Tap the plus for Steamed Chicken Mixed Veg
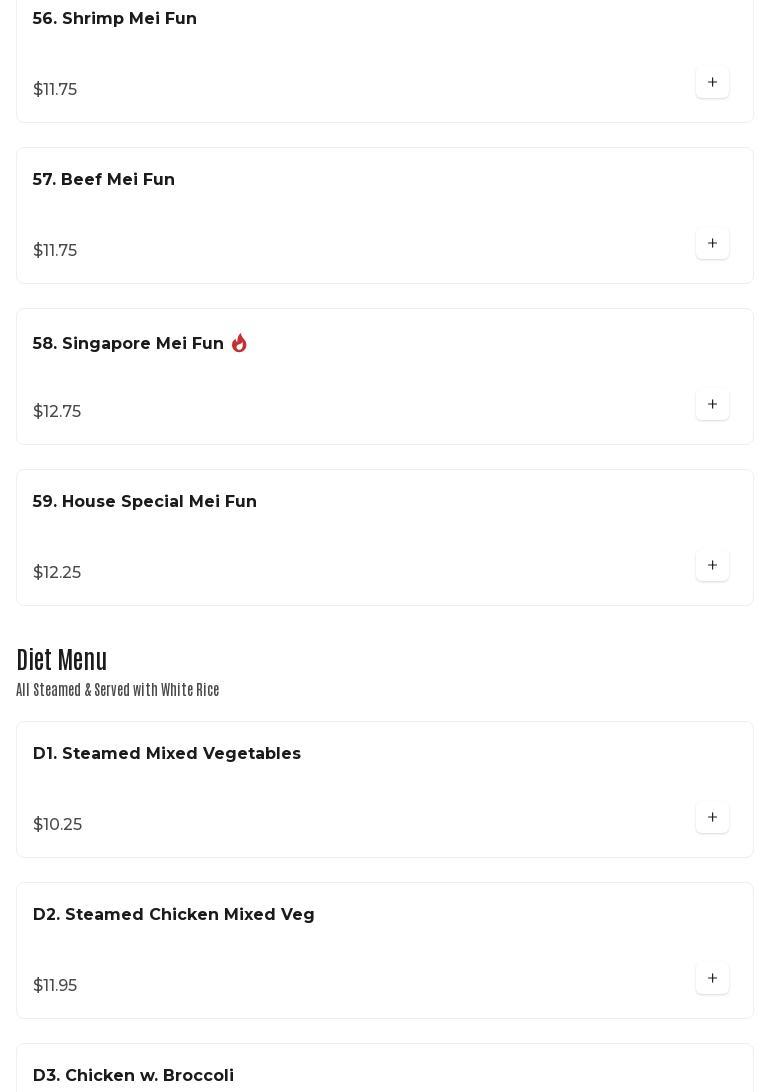The image size is (770, 1092). 712,978
